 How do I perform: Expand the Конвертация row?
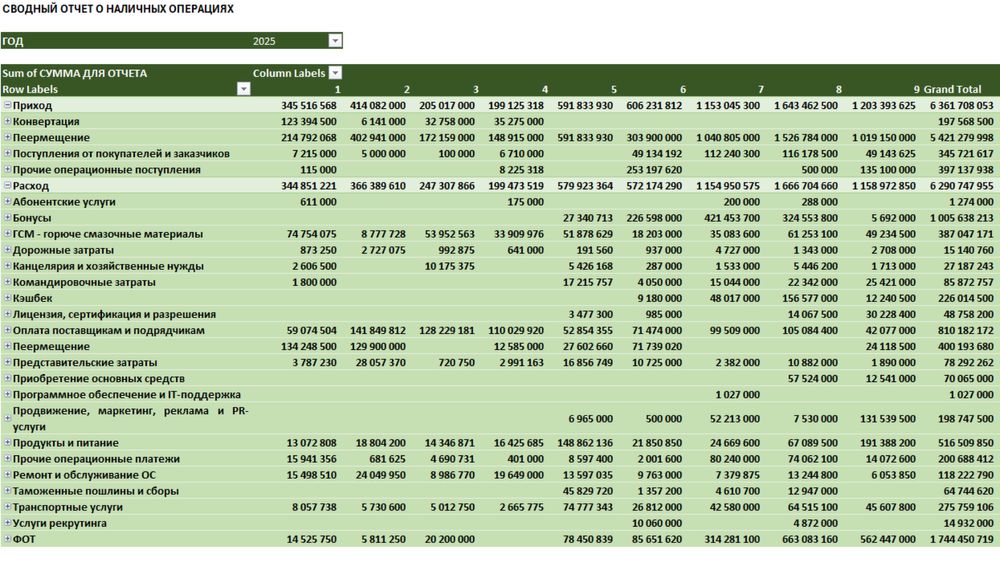tap(7, 121)
